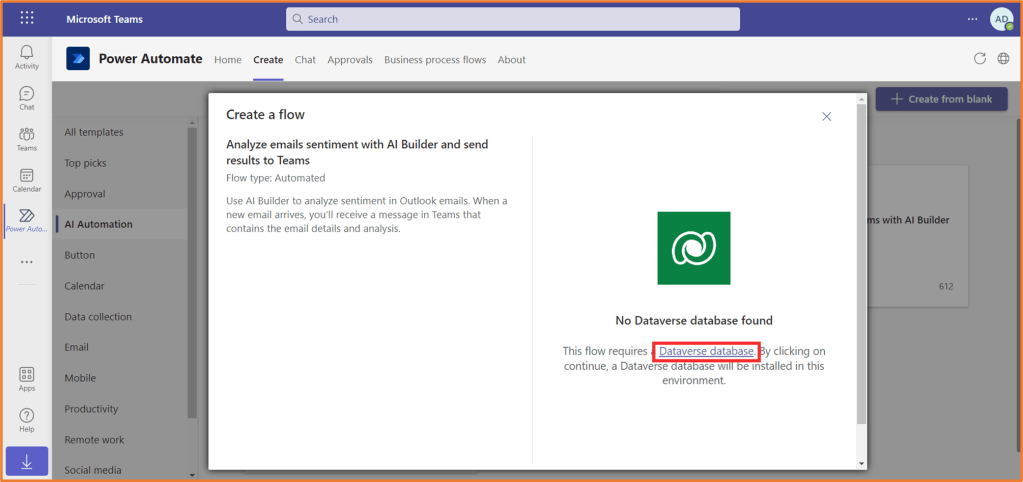This screenshot has width=1023, height=482.
Task: Open the Business process flows tab
Action: click(435, 60)
